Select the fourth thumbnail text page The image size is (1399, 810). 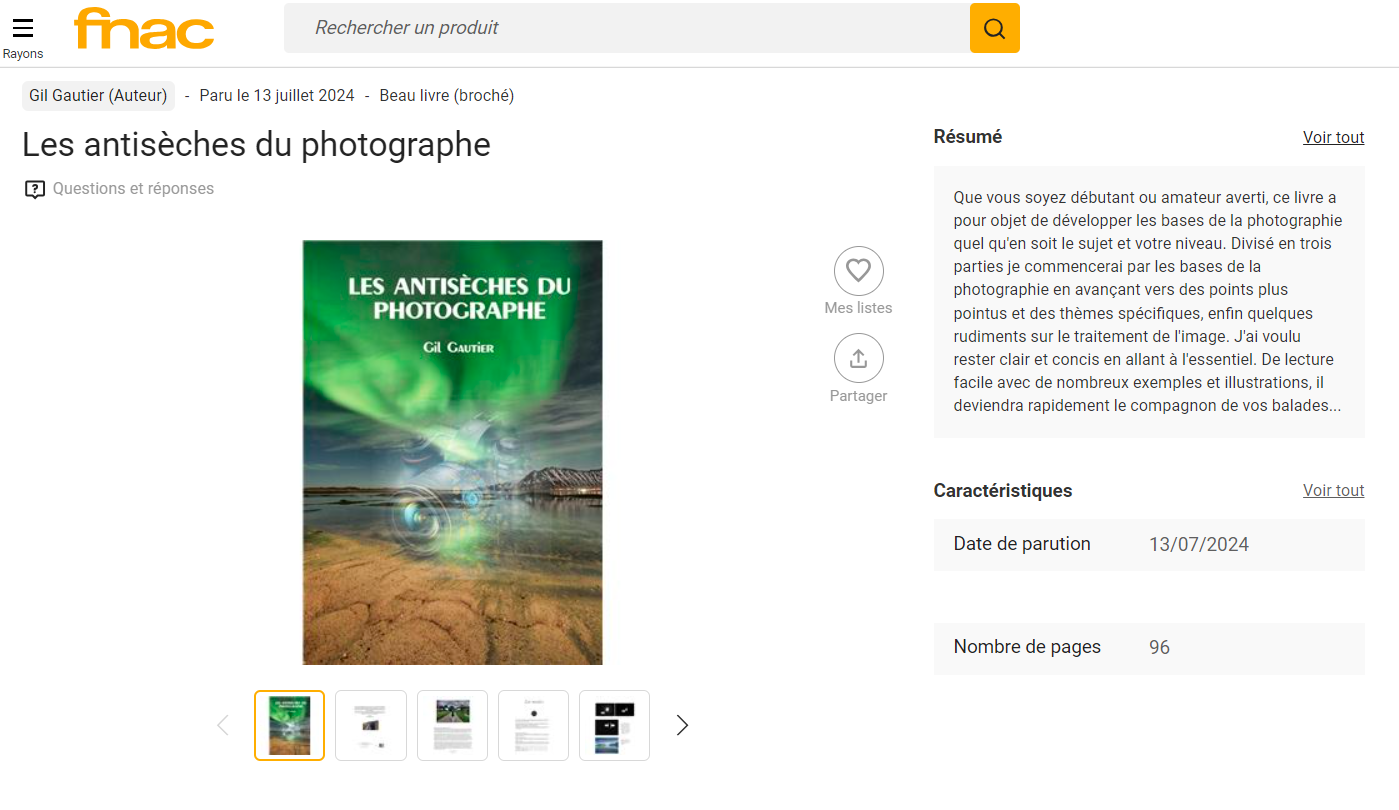point(533,725)
